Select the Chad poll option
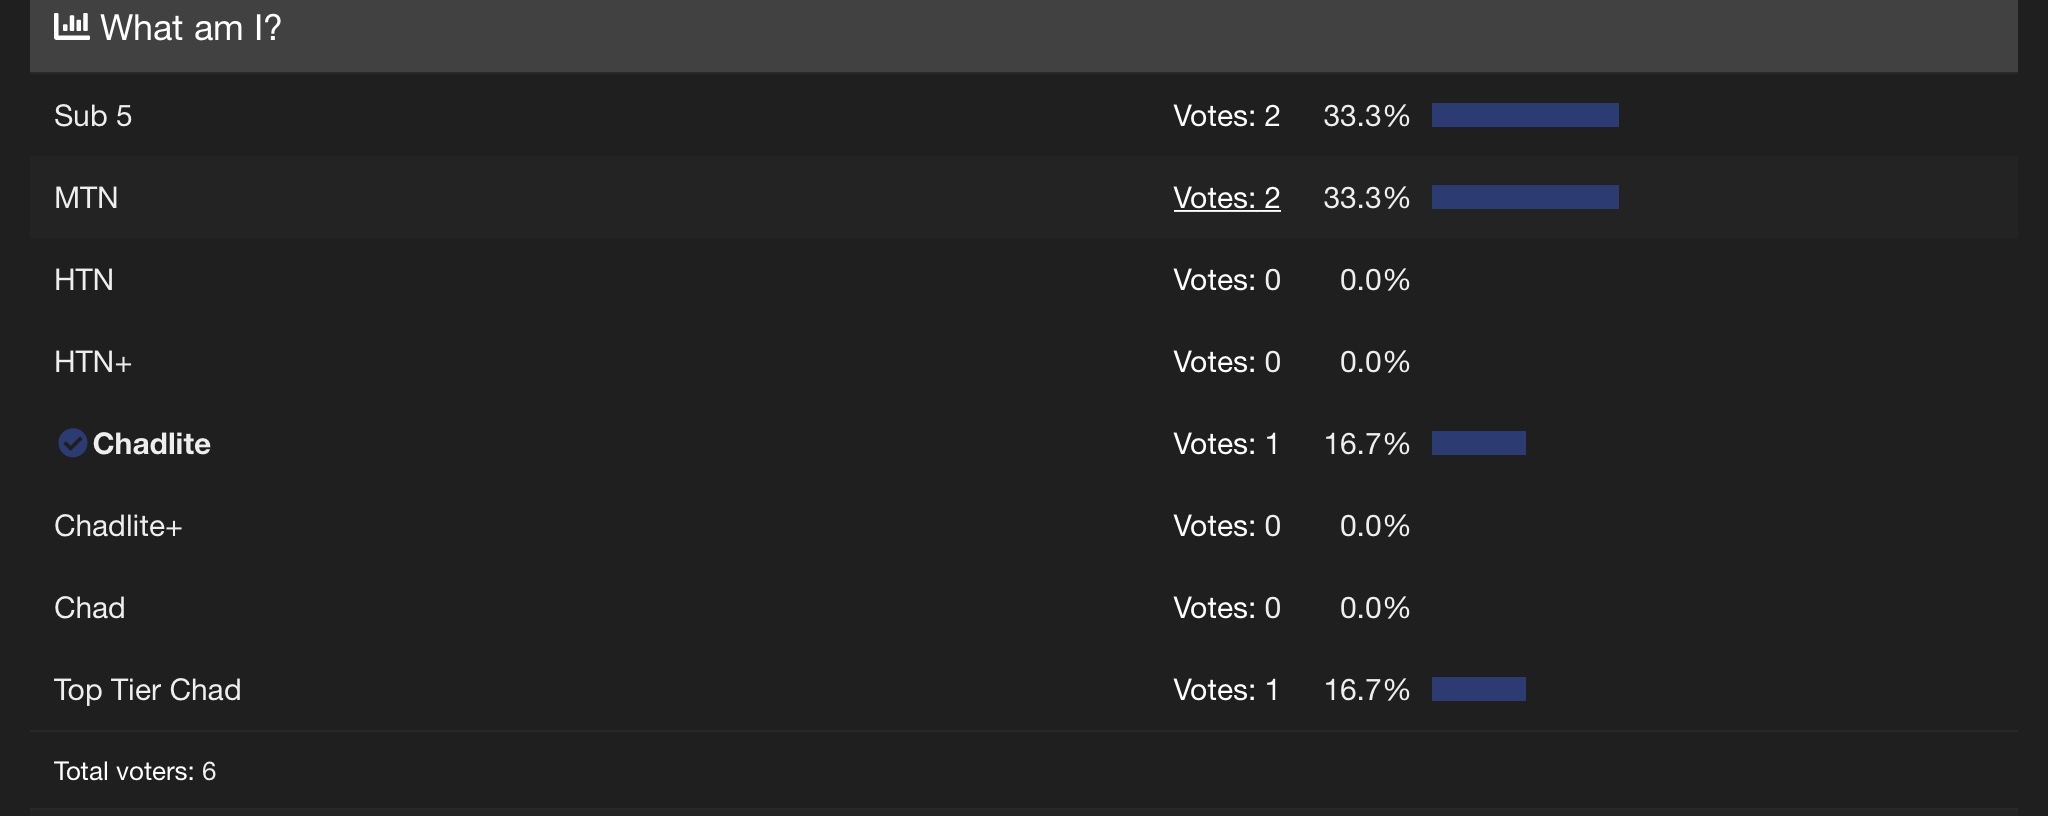2048x816 pixels. (90, 608)
